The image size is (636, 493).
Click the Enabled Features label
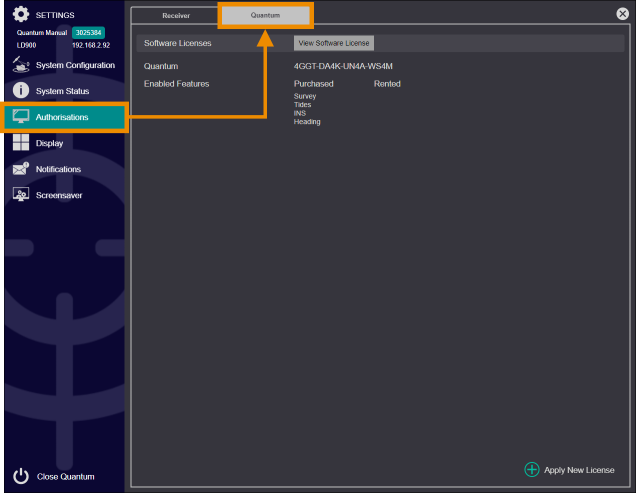(x=176, y=84)
